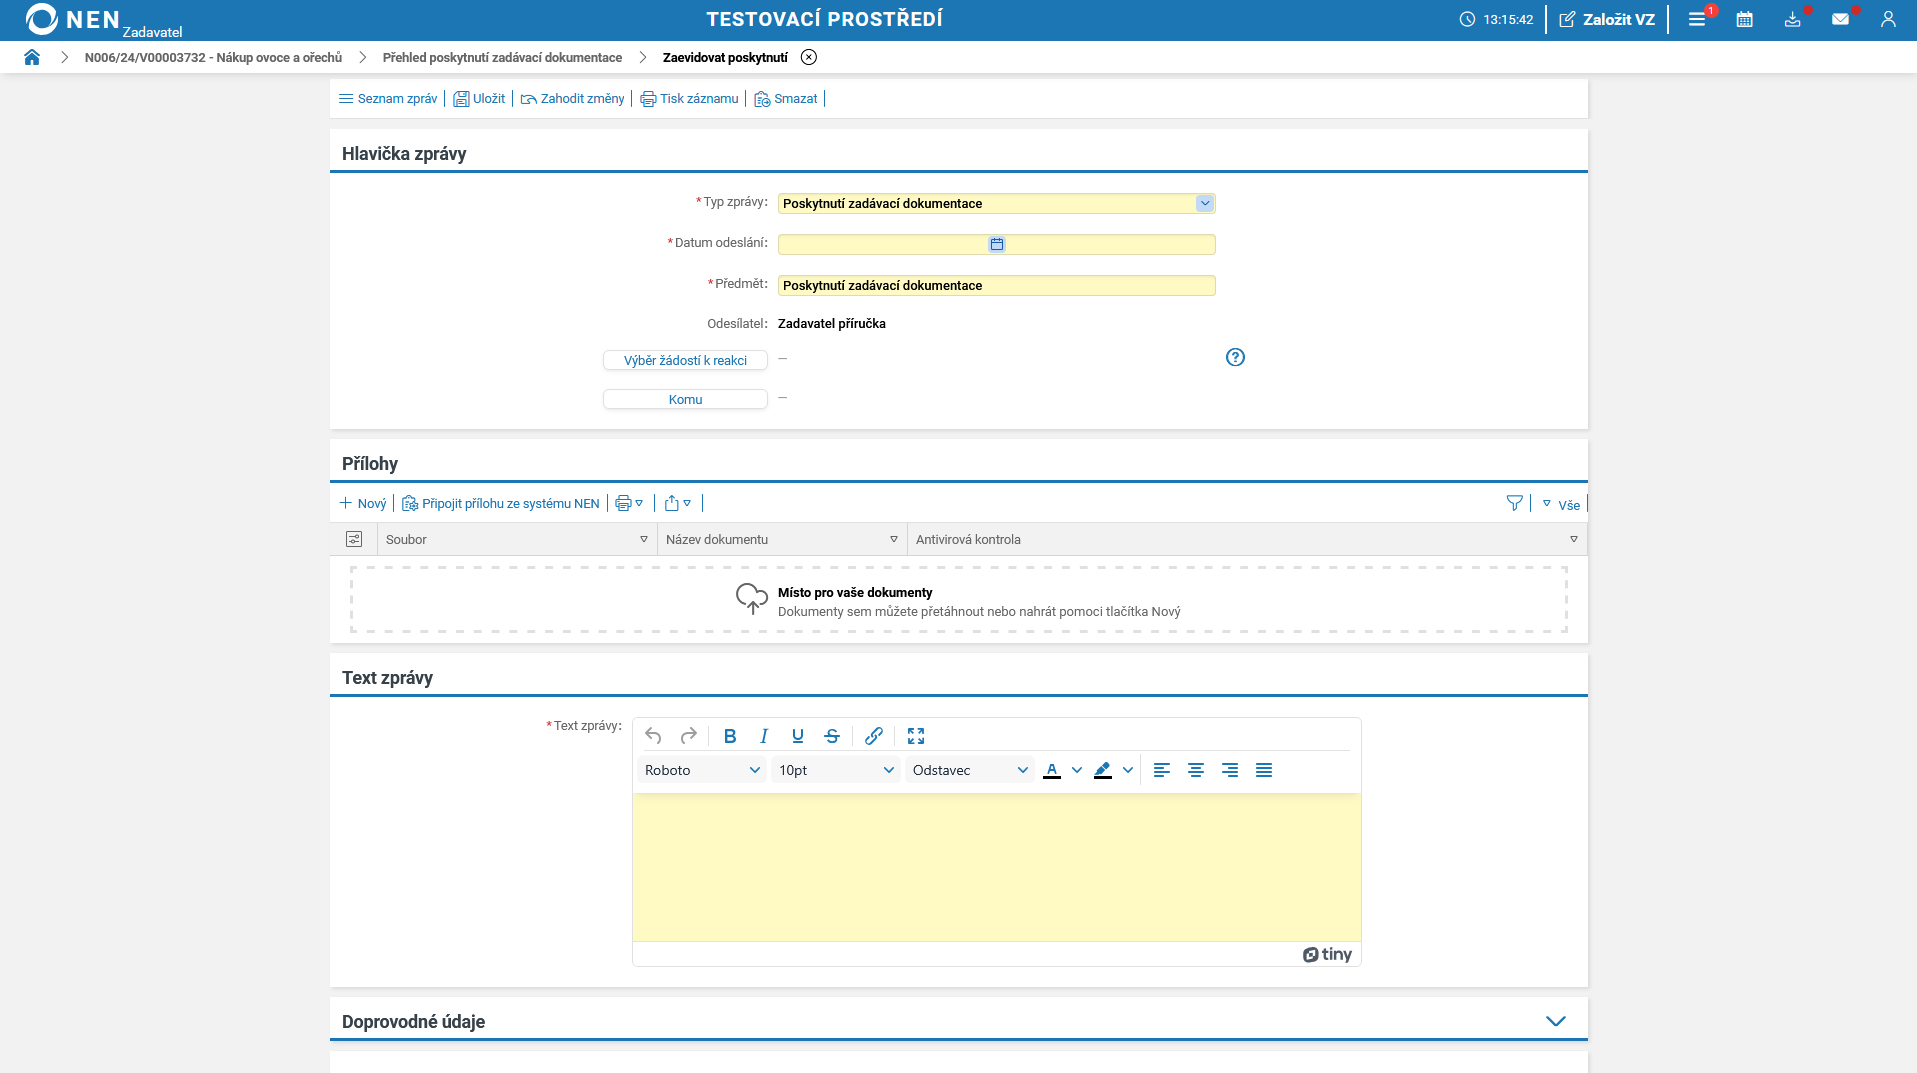The height and width of the screenshot is (1073, 1917).
Task: Open the messages envelope icon
Action: pyautogui.click(x=1840, y=20)
